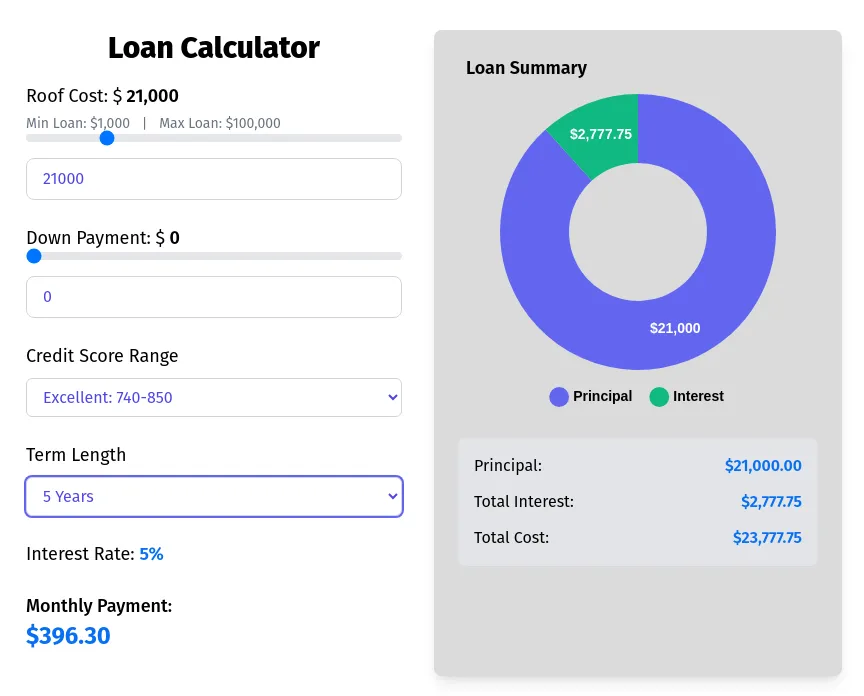The image size is (864, 696).
Task: Select the roof cost input showing 21000
Action: [x=213, y=178]
